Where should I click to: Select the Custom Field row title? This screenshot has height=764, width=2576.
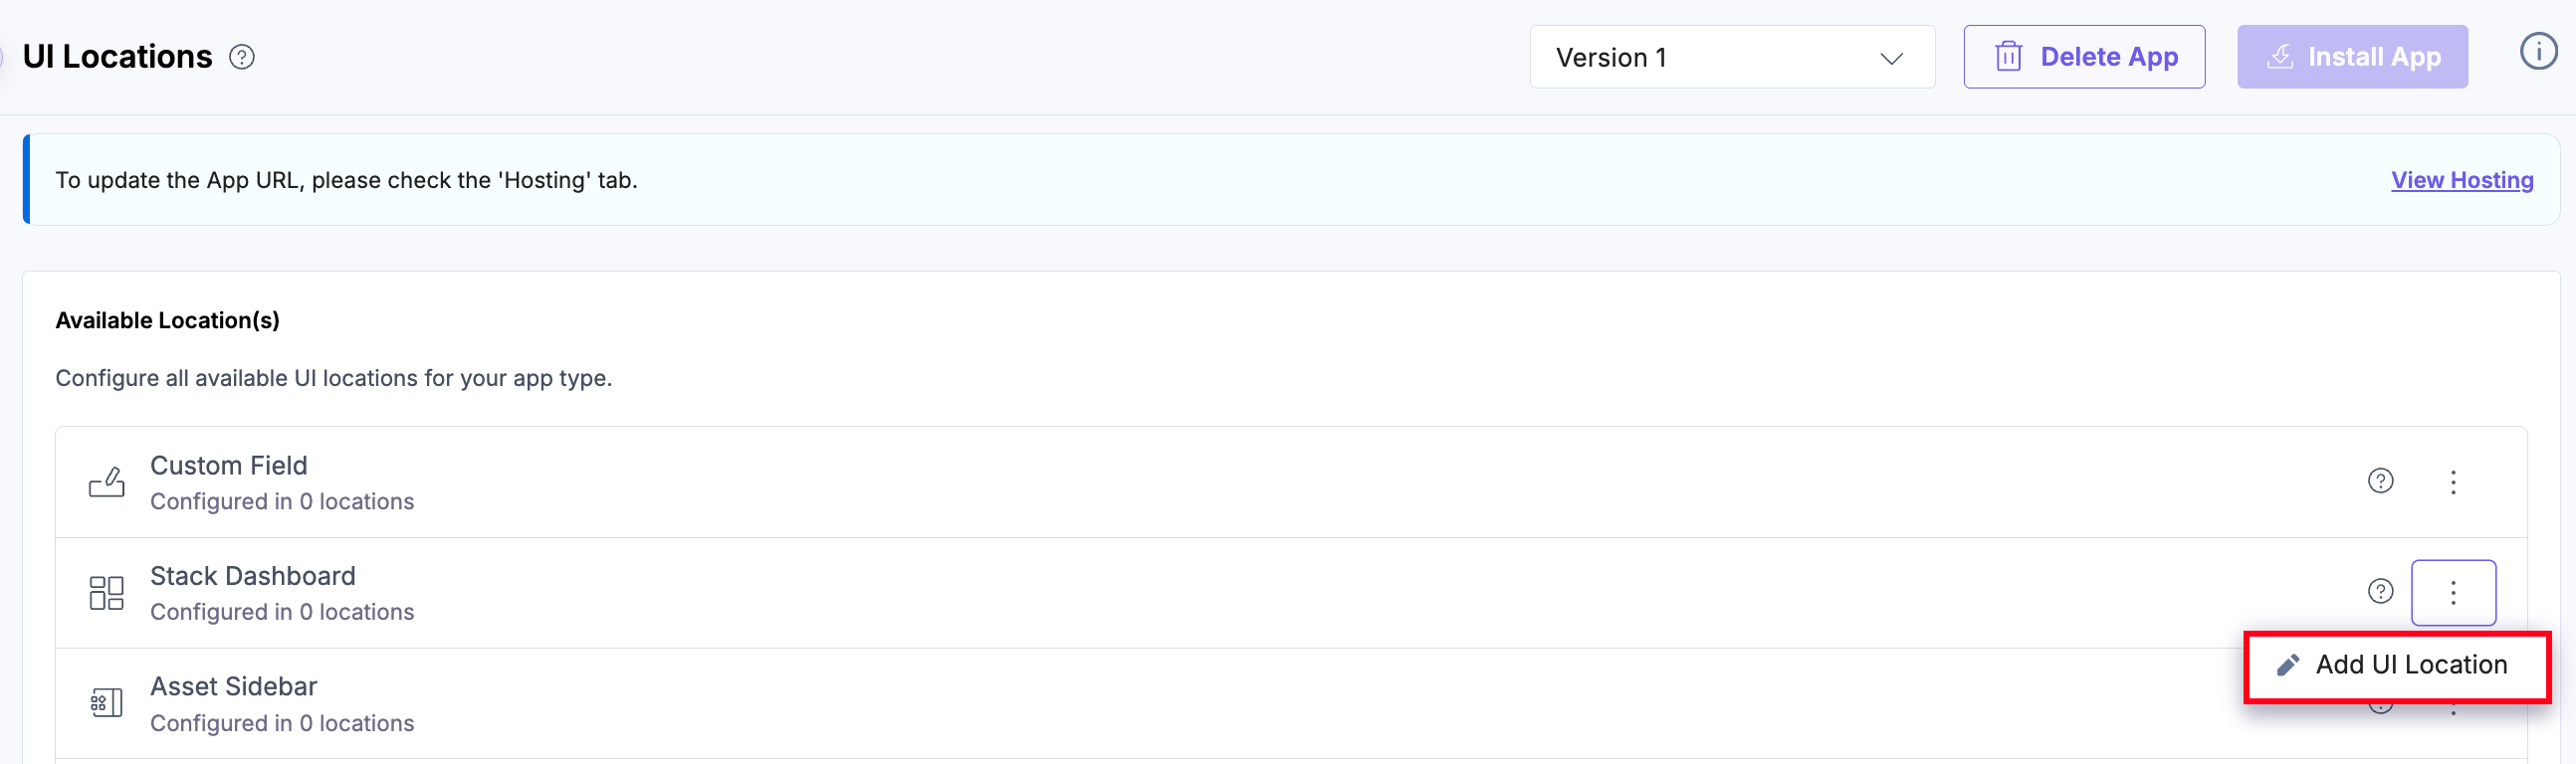(229, 465)
